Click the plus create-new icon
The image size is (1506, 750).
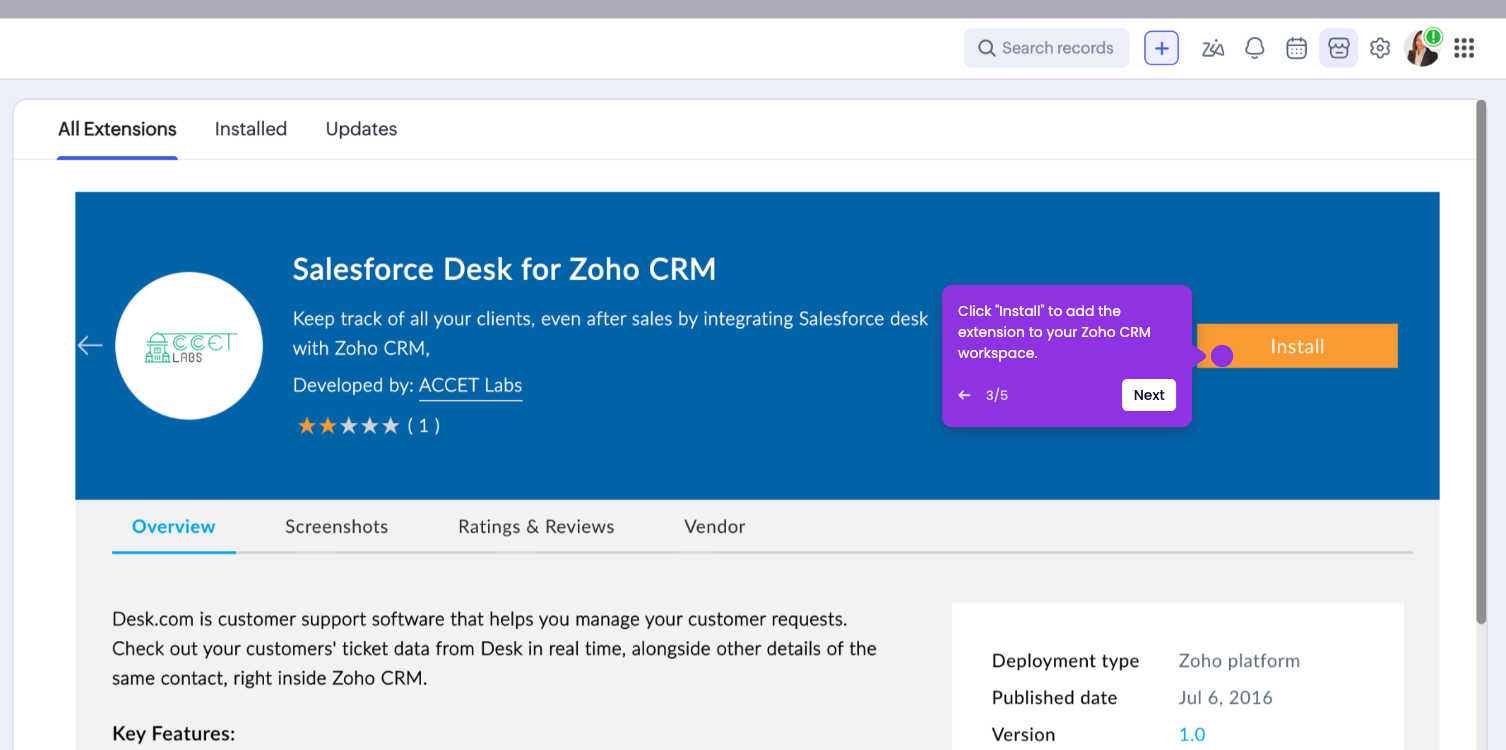tap(1161, 48)
